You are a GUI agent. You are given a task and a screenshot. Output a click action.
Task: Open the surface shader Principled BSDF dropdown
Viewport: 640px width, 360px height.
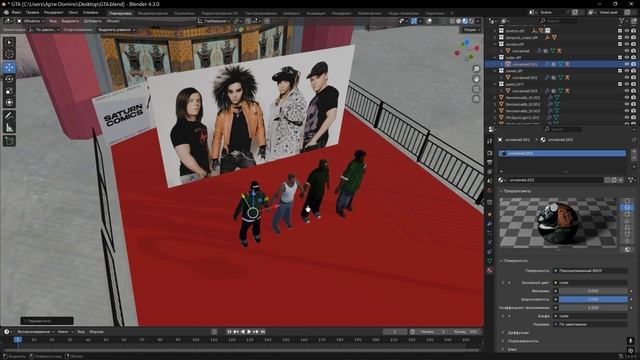coord(590,271)
